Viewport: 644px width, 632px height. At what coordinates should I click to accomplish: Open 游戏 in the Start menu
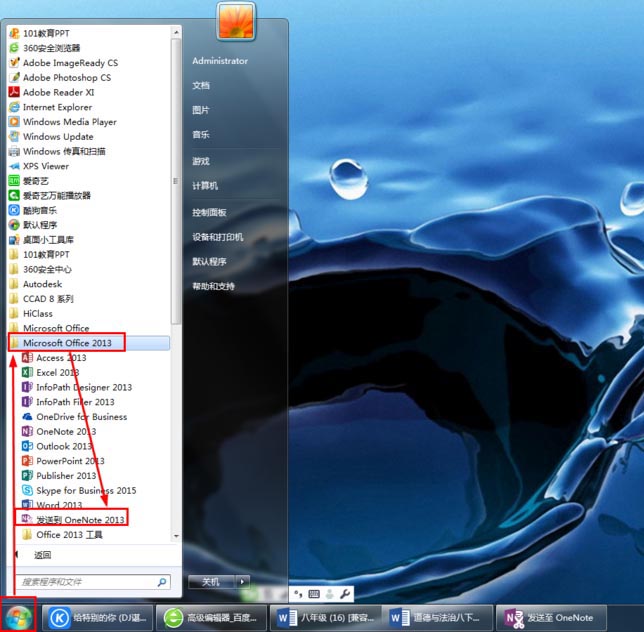click(x=201, y=161)
